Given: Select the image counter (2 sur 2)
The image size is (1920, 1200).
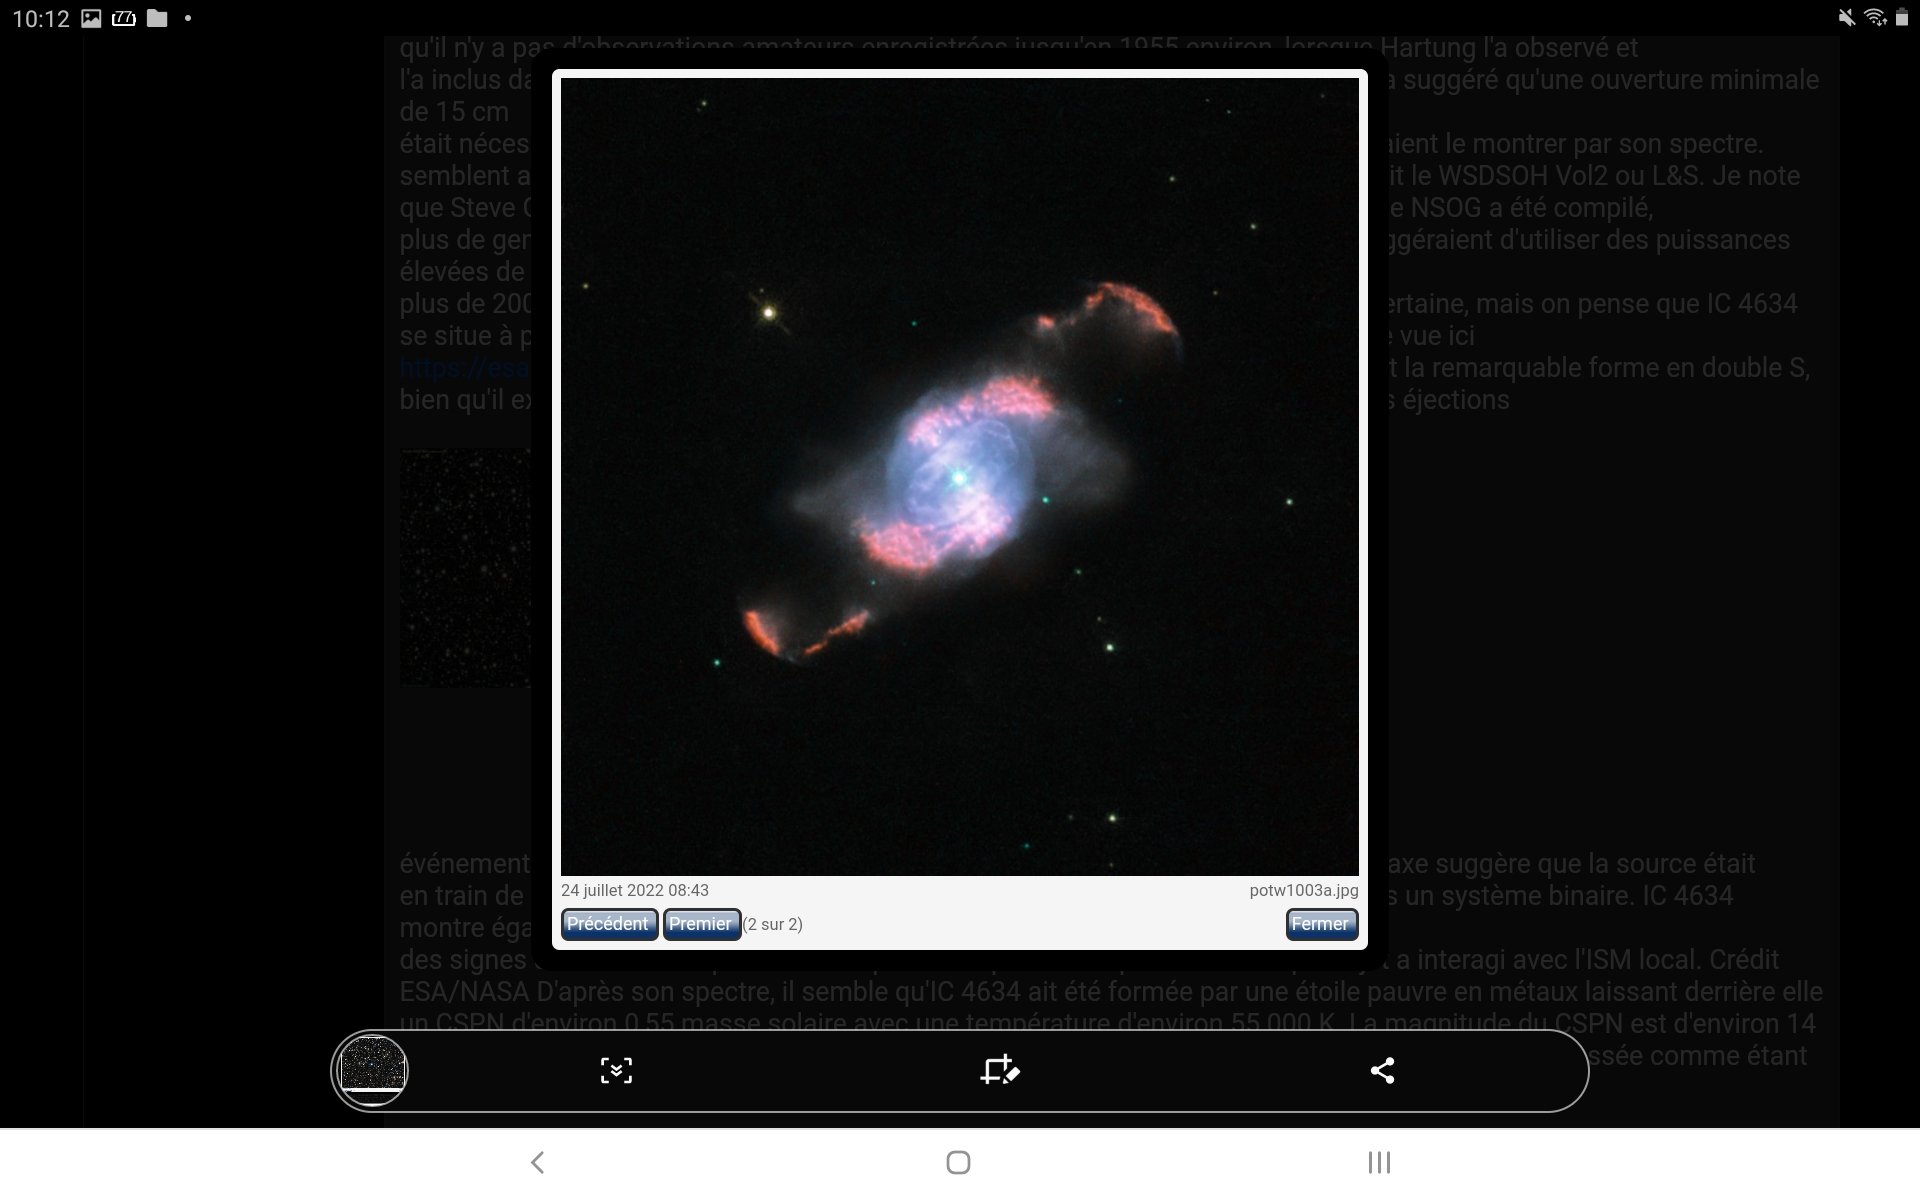Looking at the screenshot, I should pyautogui.click(x=773, y=924).
